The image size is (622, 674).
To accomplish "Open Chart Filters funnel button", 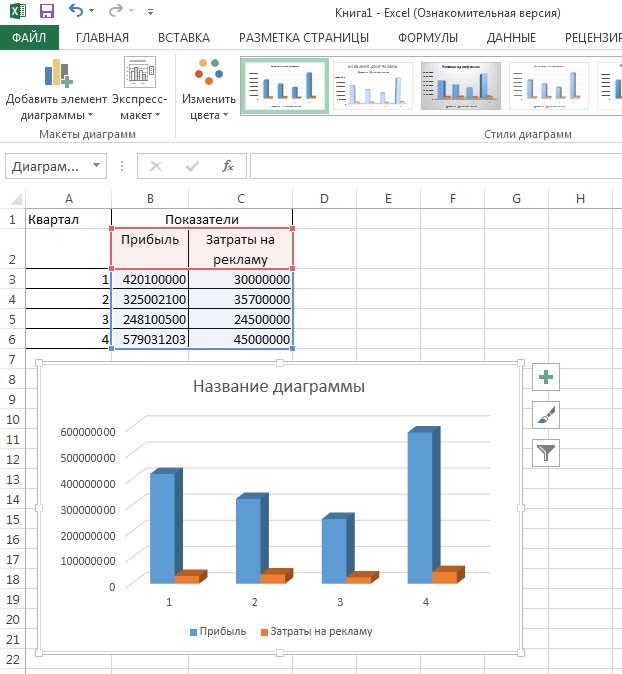I will [545, 453].
